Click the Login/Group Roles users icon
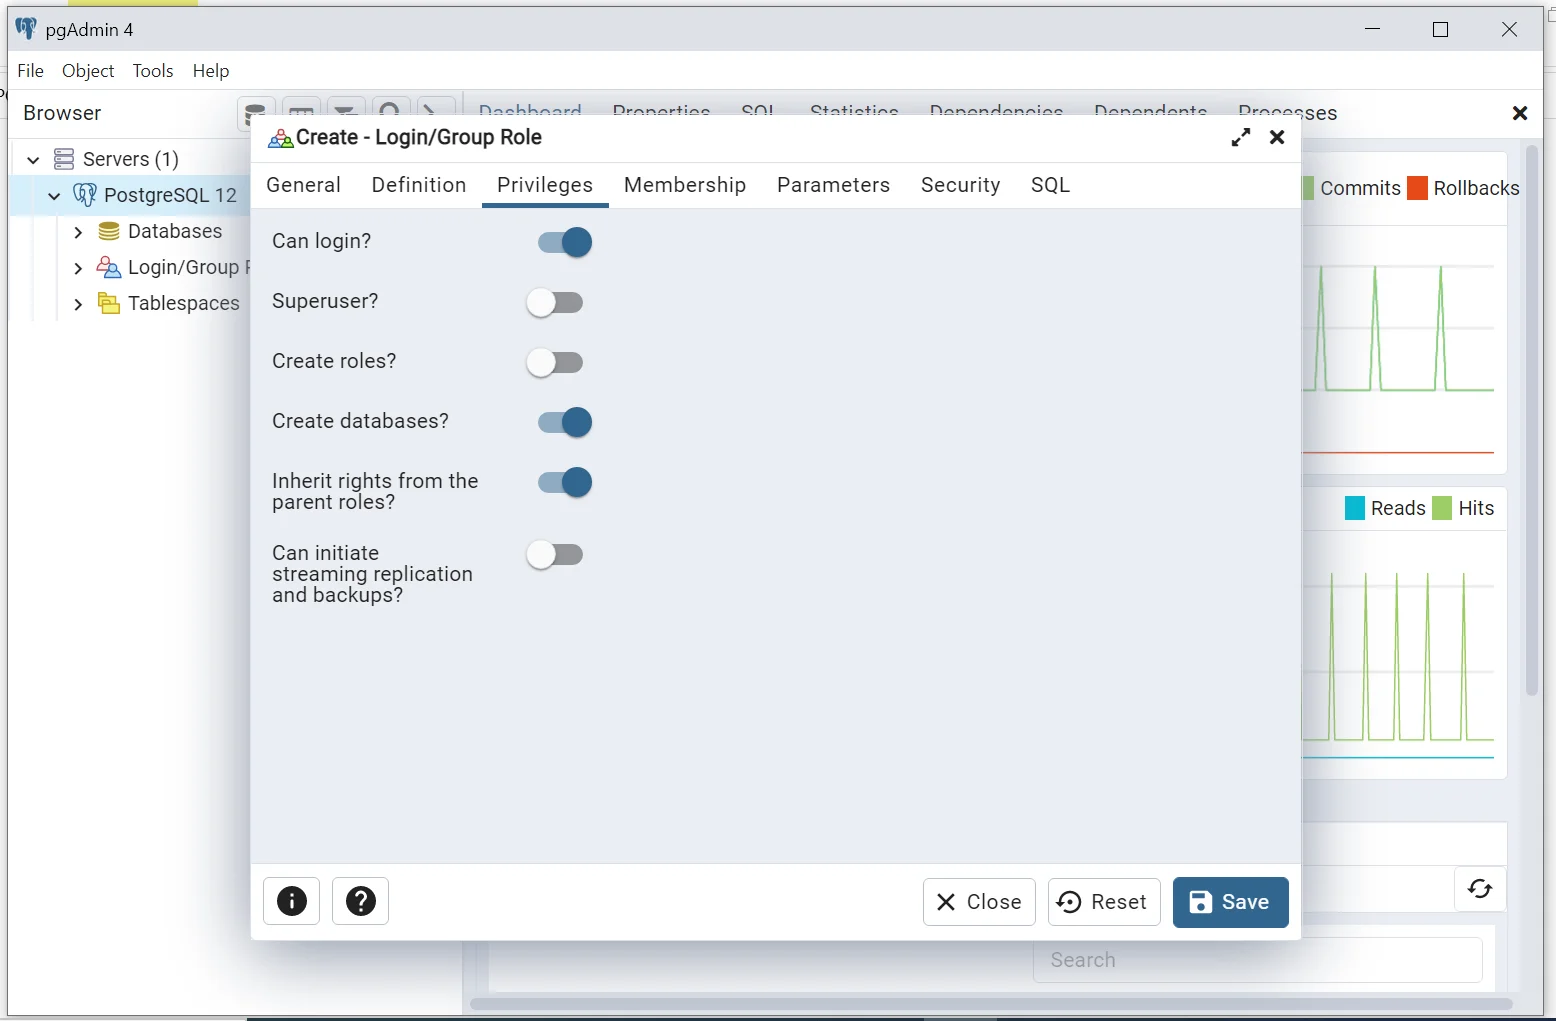 108,267
